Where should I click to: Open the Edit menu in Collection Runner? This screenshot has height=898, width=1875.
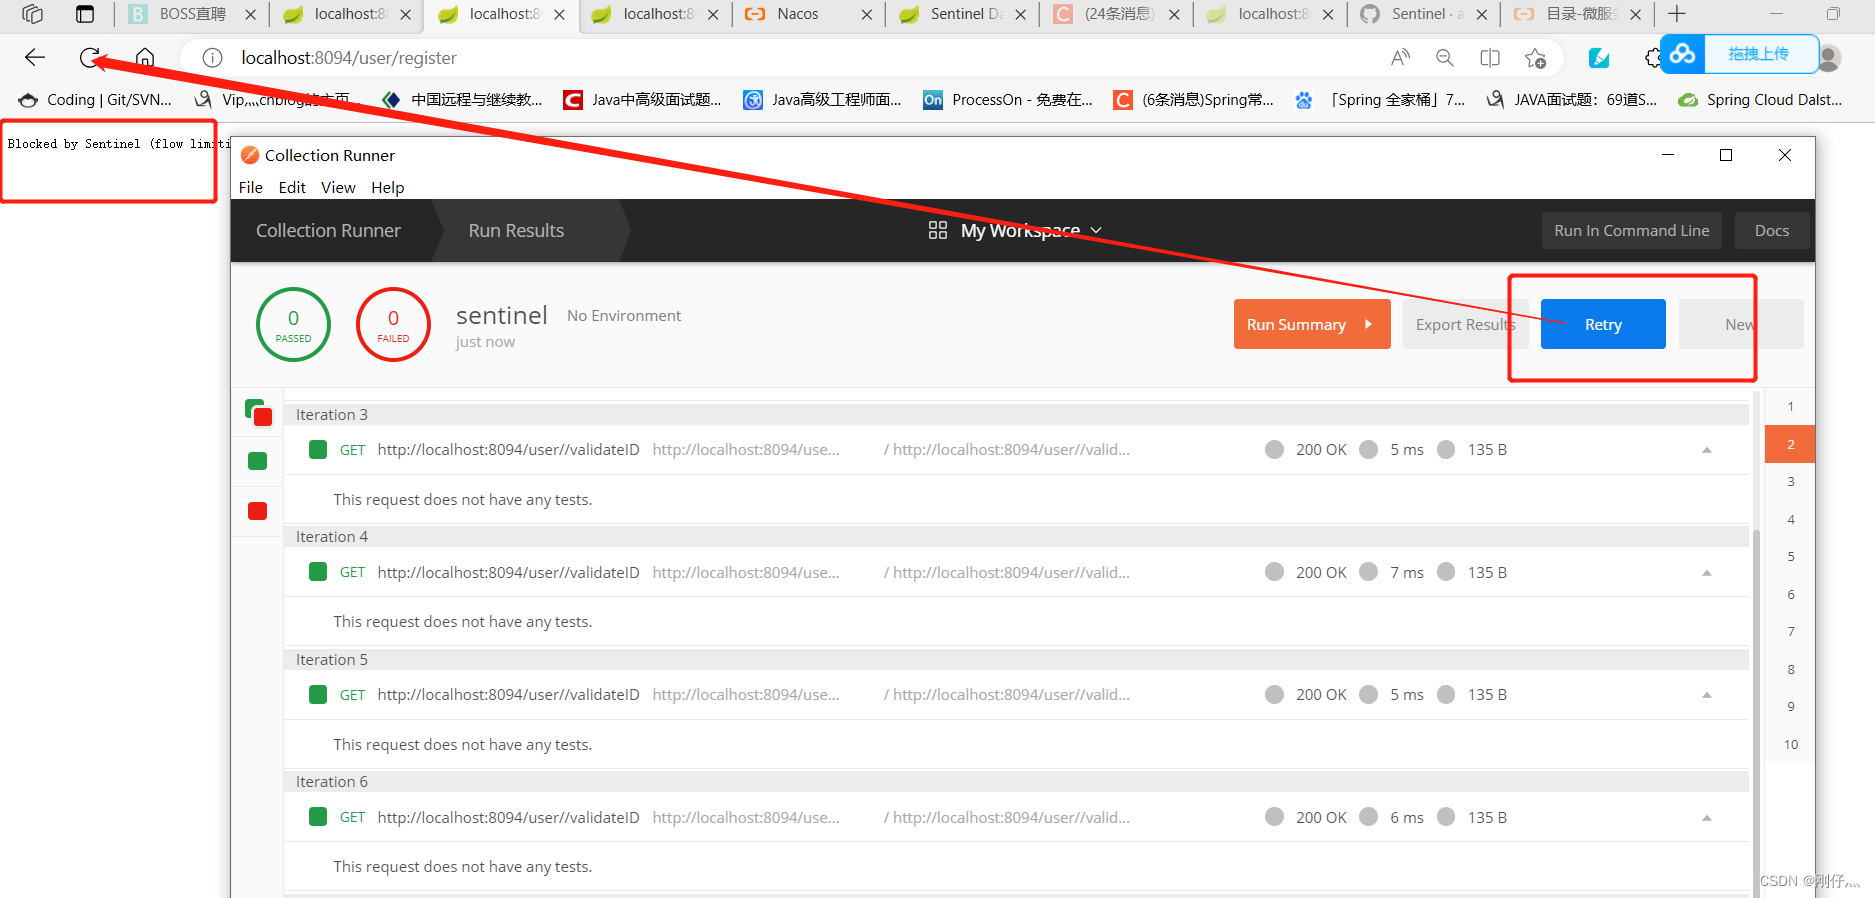[292, 188]
